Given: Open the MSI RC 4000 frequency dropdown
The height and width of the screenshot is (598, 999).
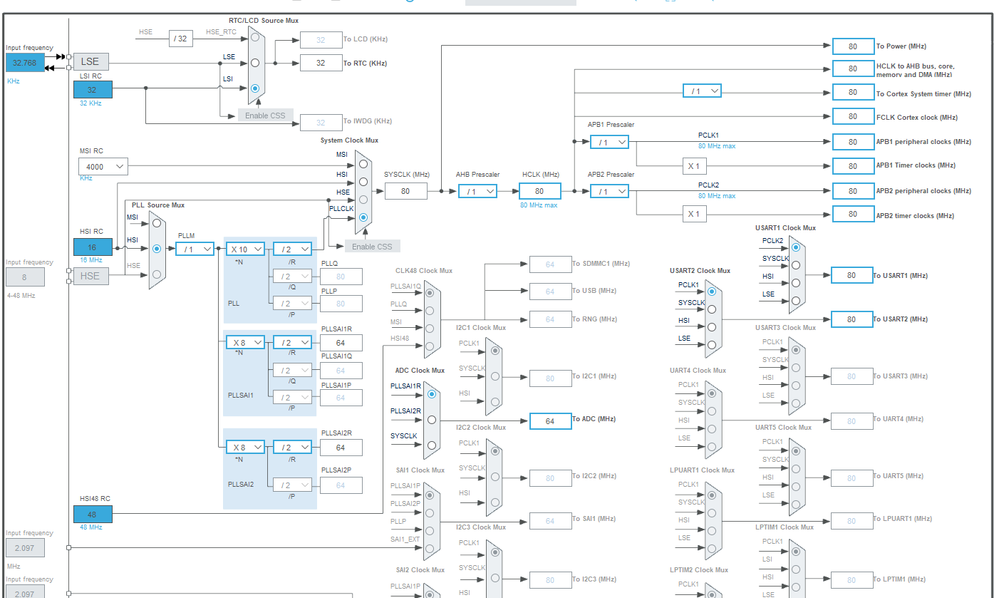Looking at the screenshot, I should (x=103, y=167).
